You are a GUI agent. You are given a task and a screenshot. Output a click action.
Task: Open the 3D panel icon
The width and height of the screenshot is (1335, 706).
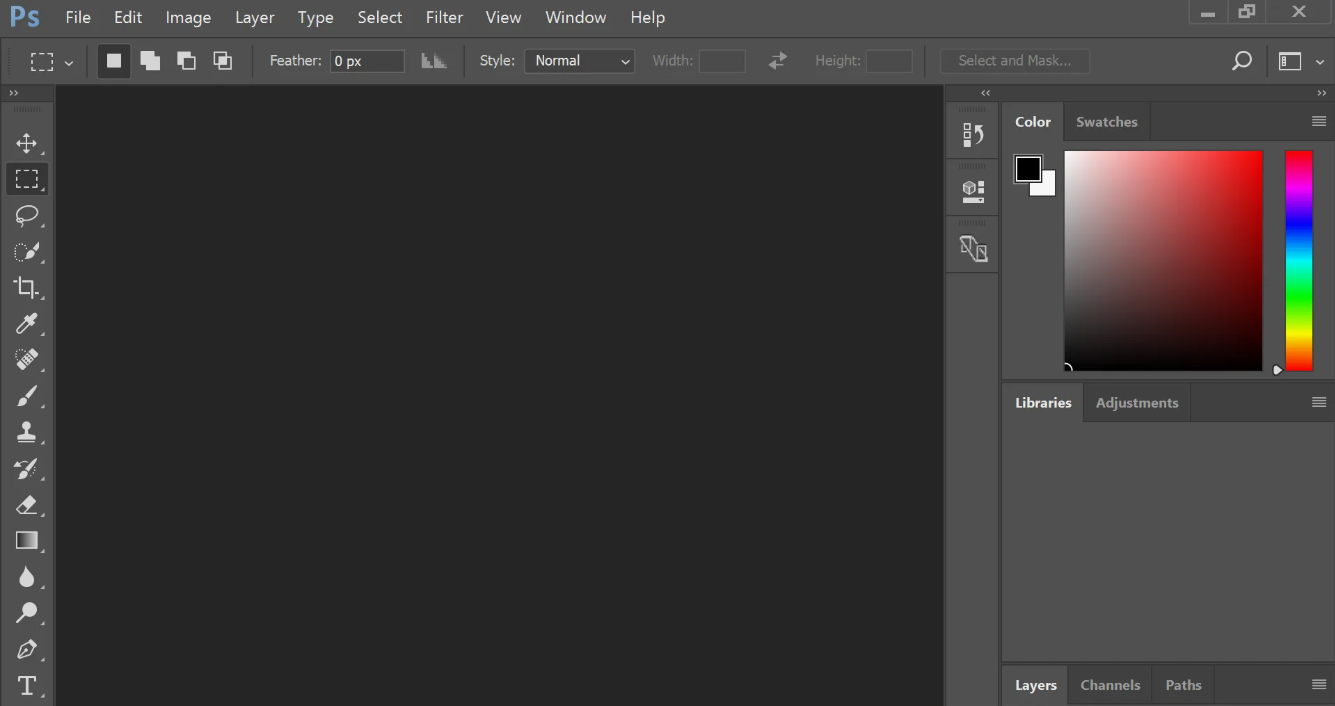coord(973,191)
